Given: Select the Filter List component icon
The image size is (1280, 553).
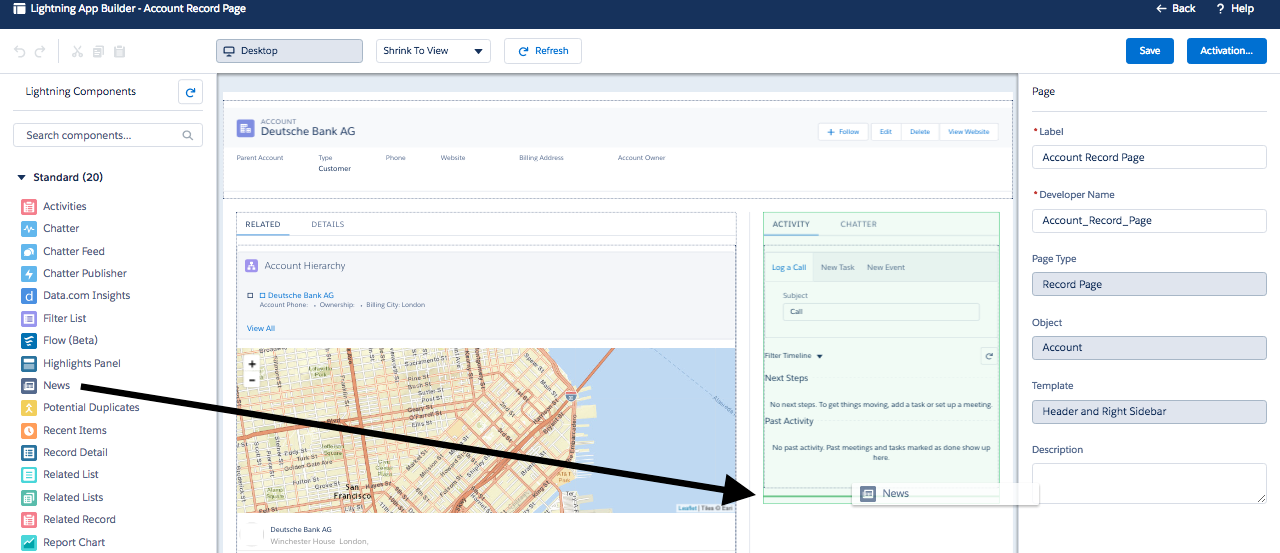Looking at the screenshot, I should [x=29, y=318].
